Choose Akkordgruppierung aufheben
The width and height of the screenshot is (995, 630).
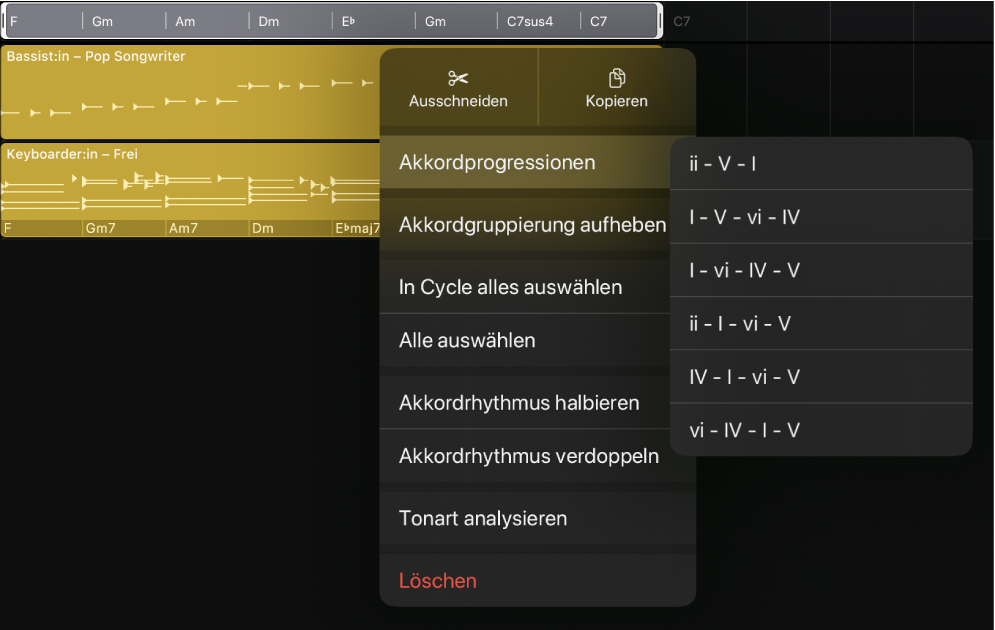[x=532, y=225]
